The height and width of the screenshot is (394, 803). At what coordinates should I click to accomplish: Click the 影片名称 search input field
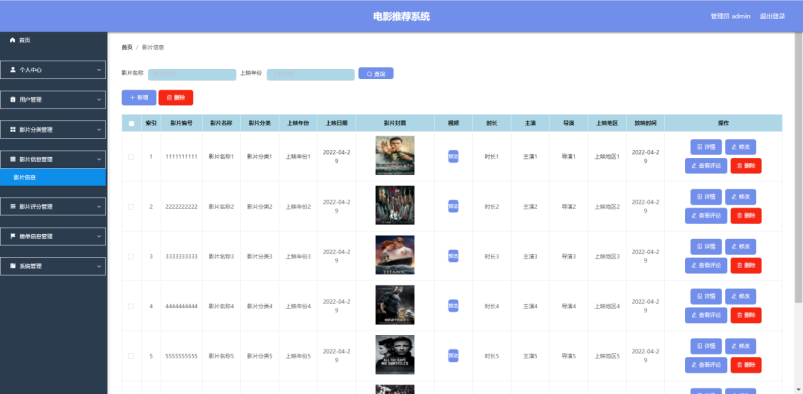(x=192, y=74)
